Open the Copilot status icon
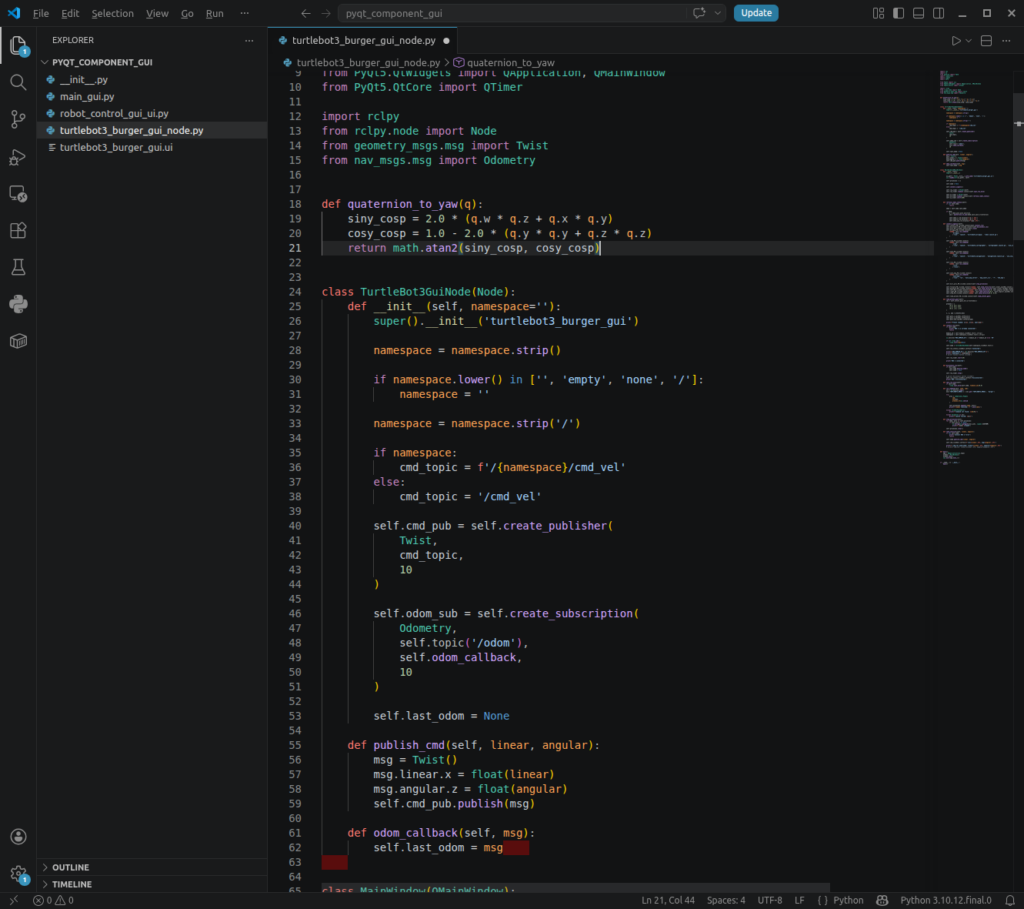This screenshot has width=1024, height=909. click(x=882, y=901)
